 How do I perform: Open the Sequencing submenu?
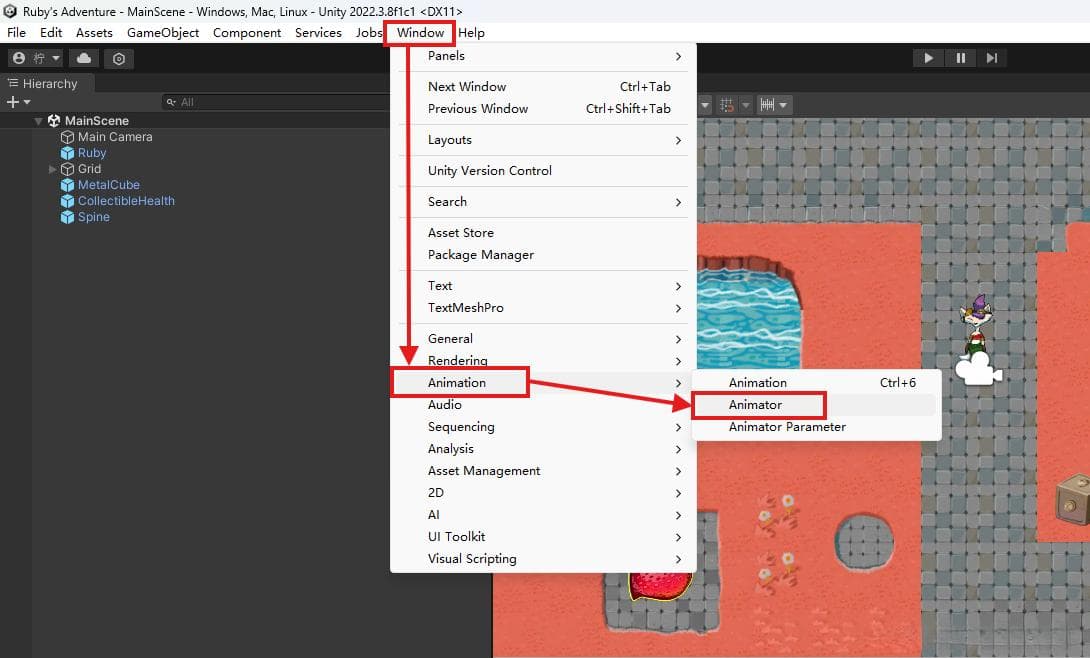(543, 427)
